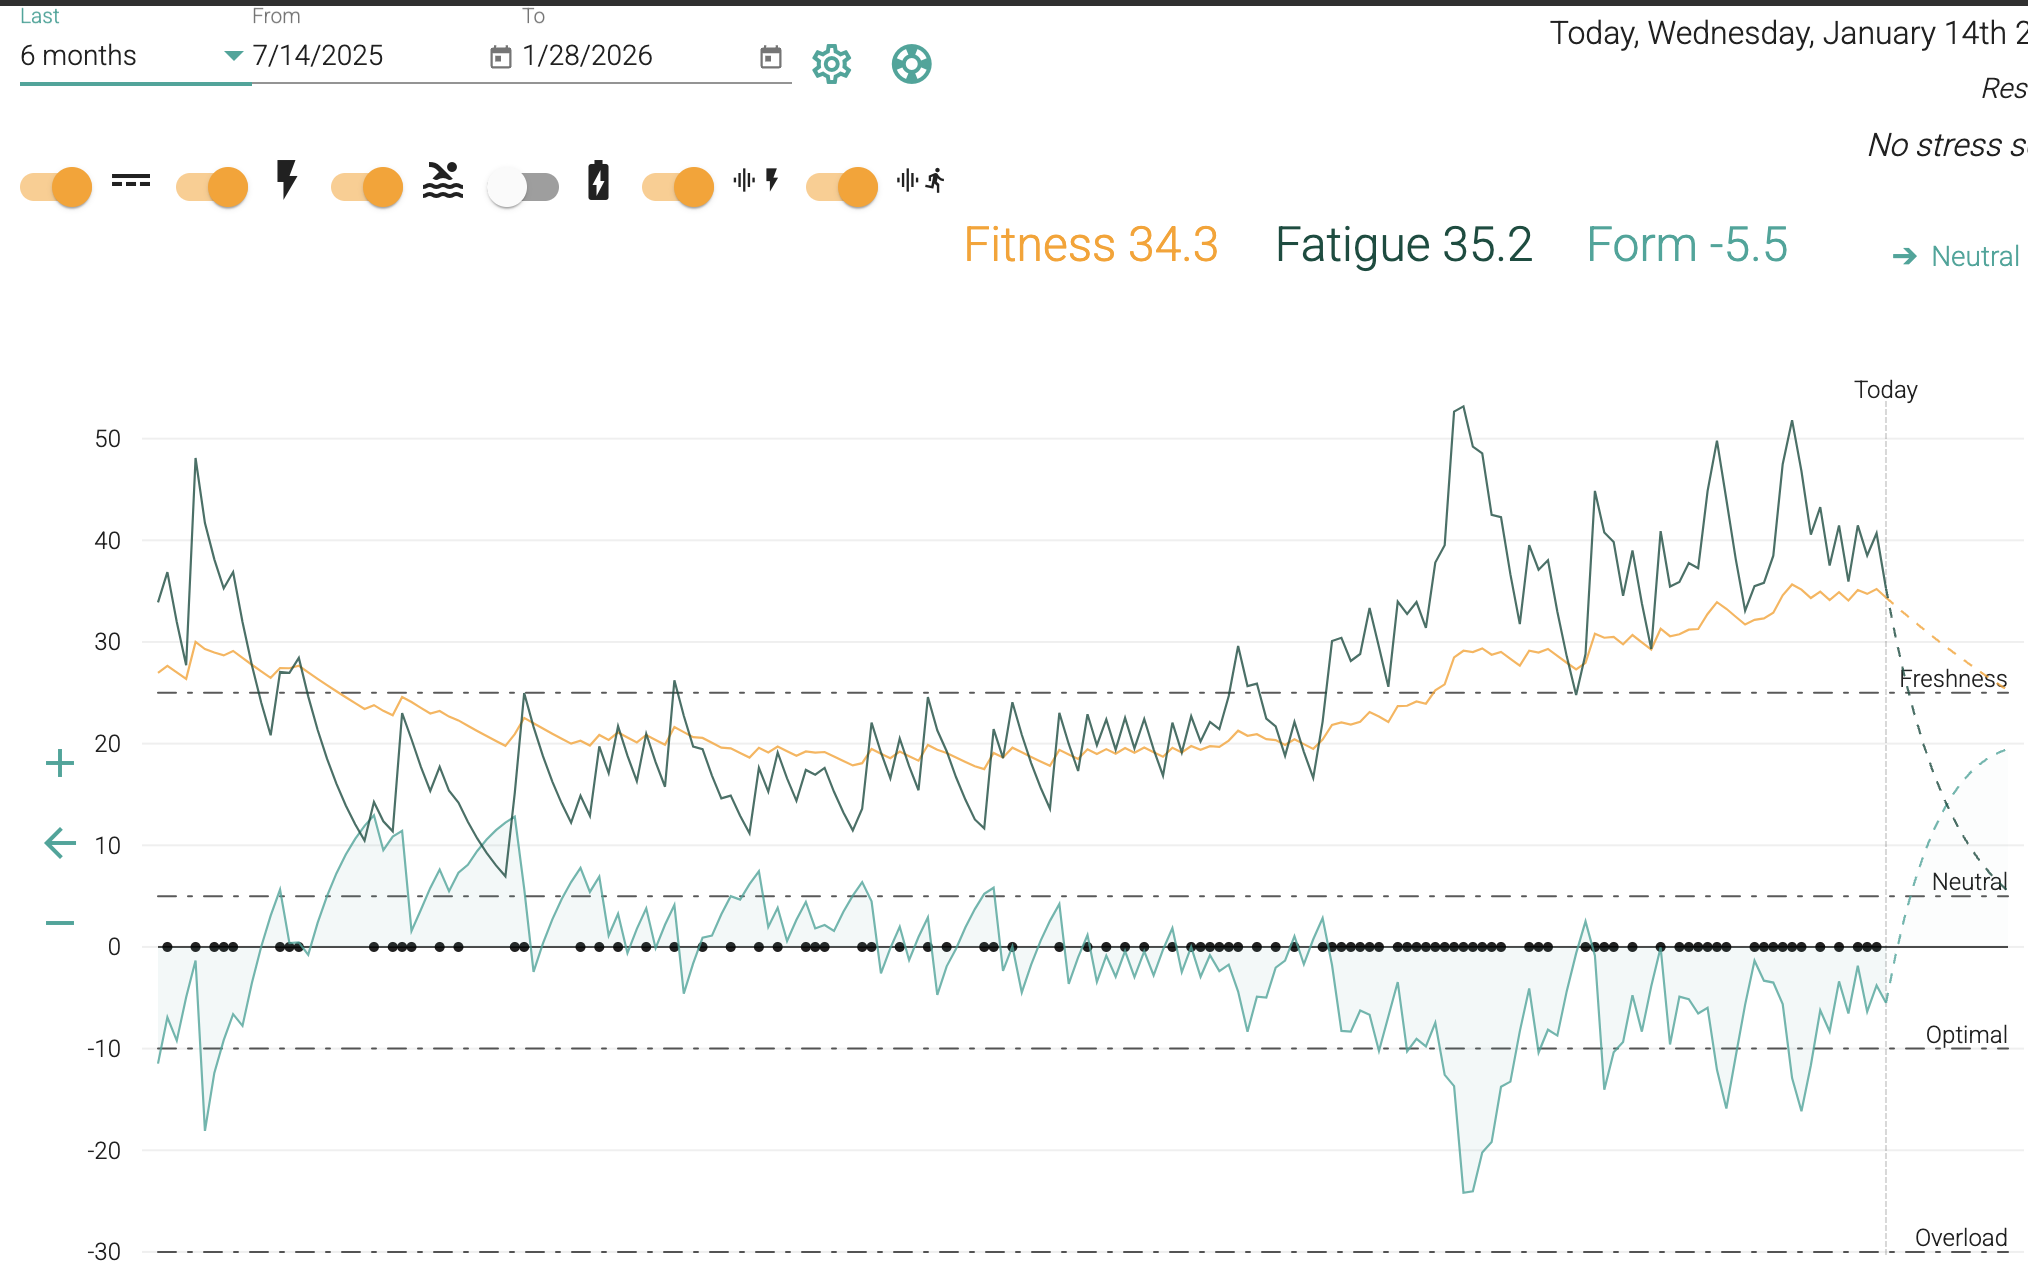Click the plus zoom-in icon
The height and width of the screenshot is (1266, 2028).
(x=60, y=764)
